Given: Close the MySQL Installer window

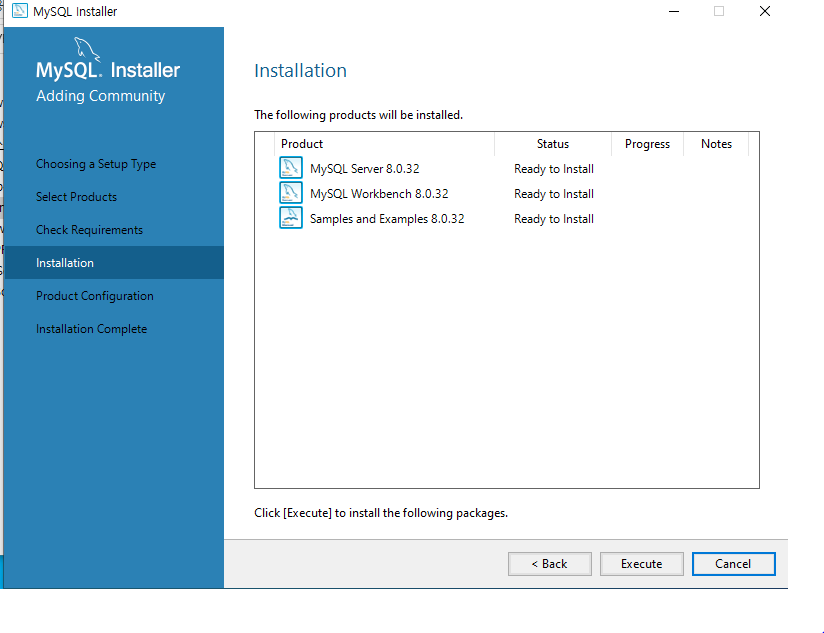Looking at the screenshot, I should click(765, 11).
